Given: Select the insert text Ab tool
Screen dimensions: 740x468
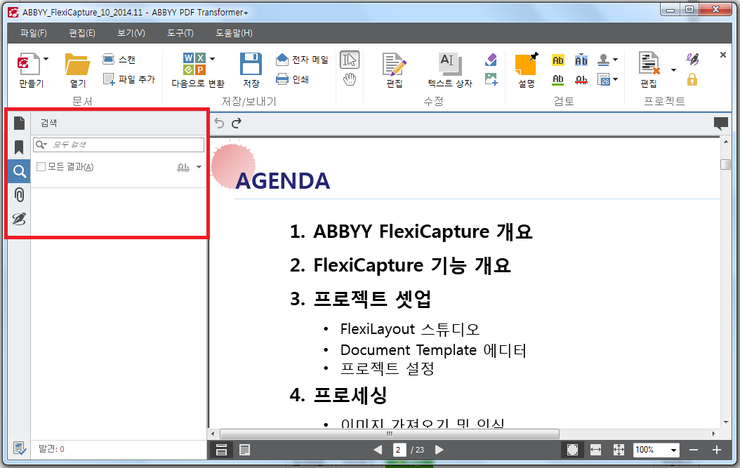Looking at the screenshot, I should pyautogui.click(x=581, y=60).
